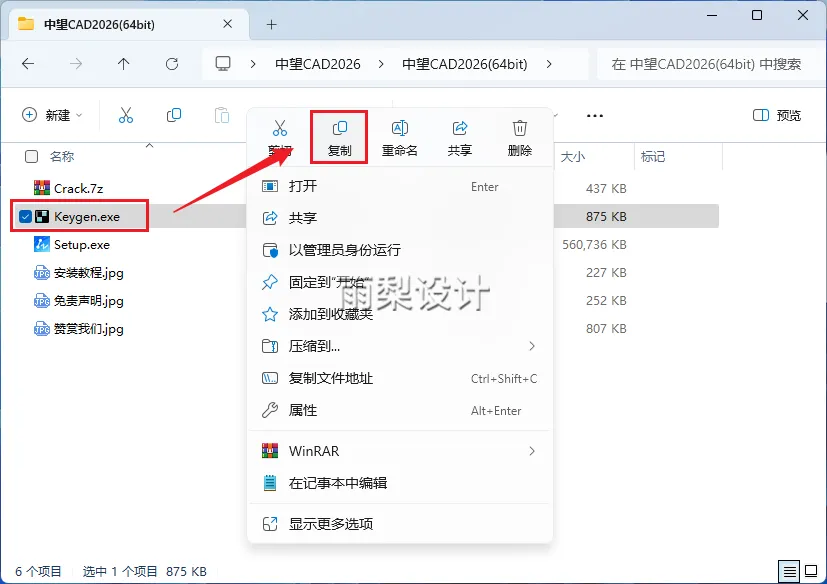The height and width of the screenshot is (584, 827).
Task: Sort by the 标记 column header
Action: (x=653, y=157)
